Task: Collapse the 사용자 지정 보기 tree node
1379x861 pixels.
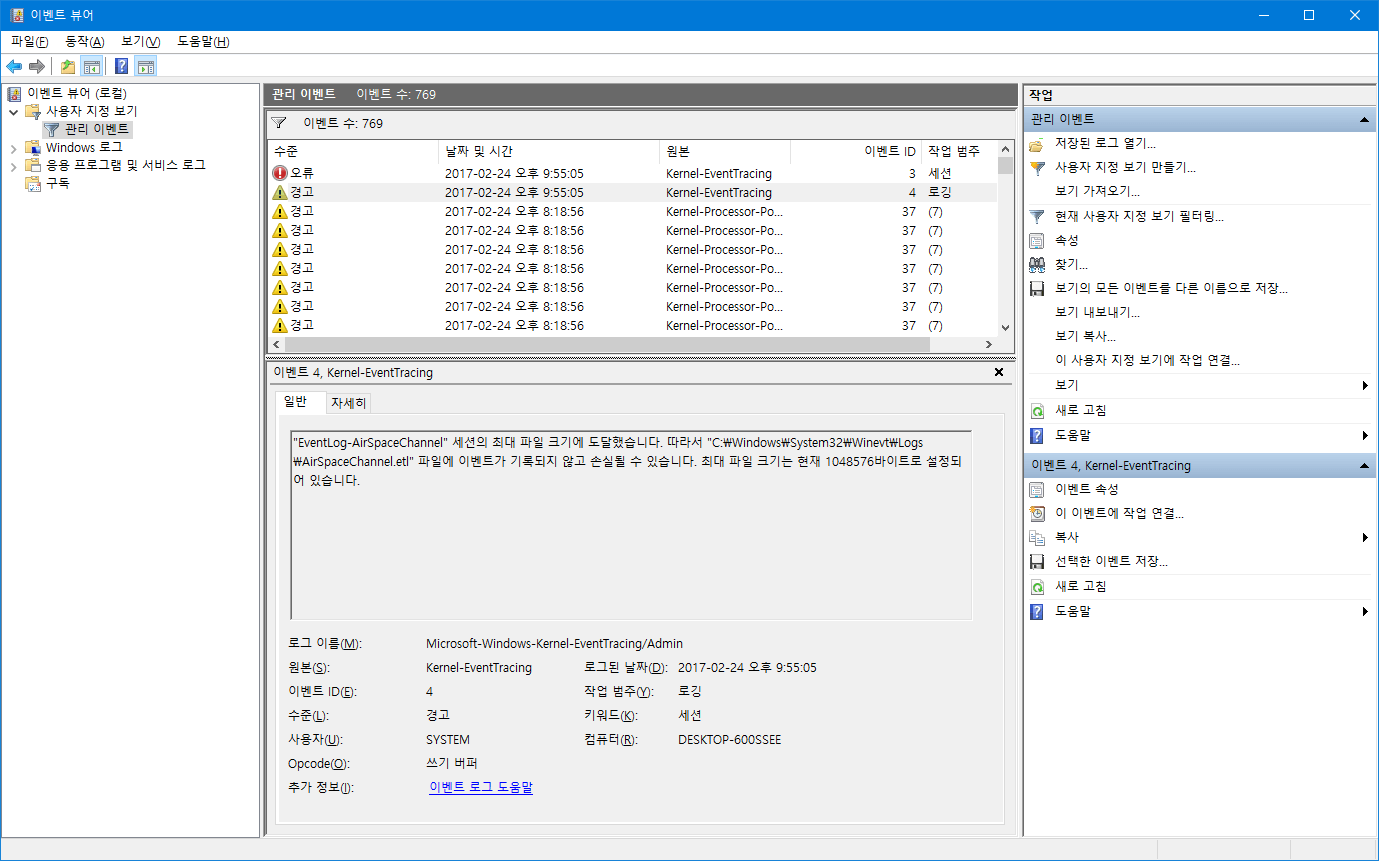Action: point(13,112)
